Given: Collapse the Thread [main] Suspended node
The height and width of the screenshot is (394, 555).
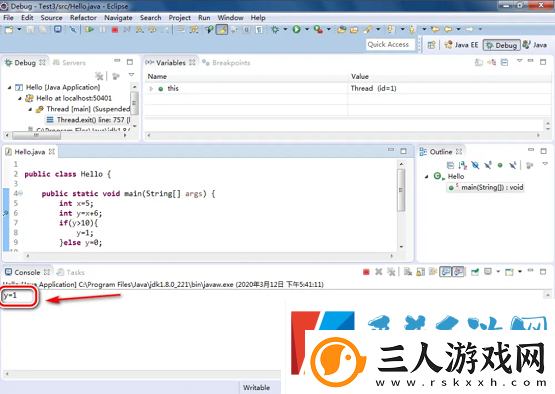Looking at the screenshot, I should tap(30, 109).
